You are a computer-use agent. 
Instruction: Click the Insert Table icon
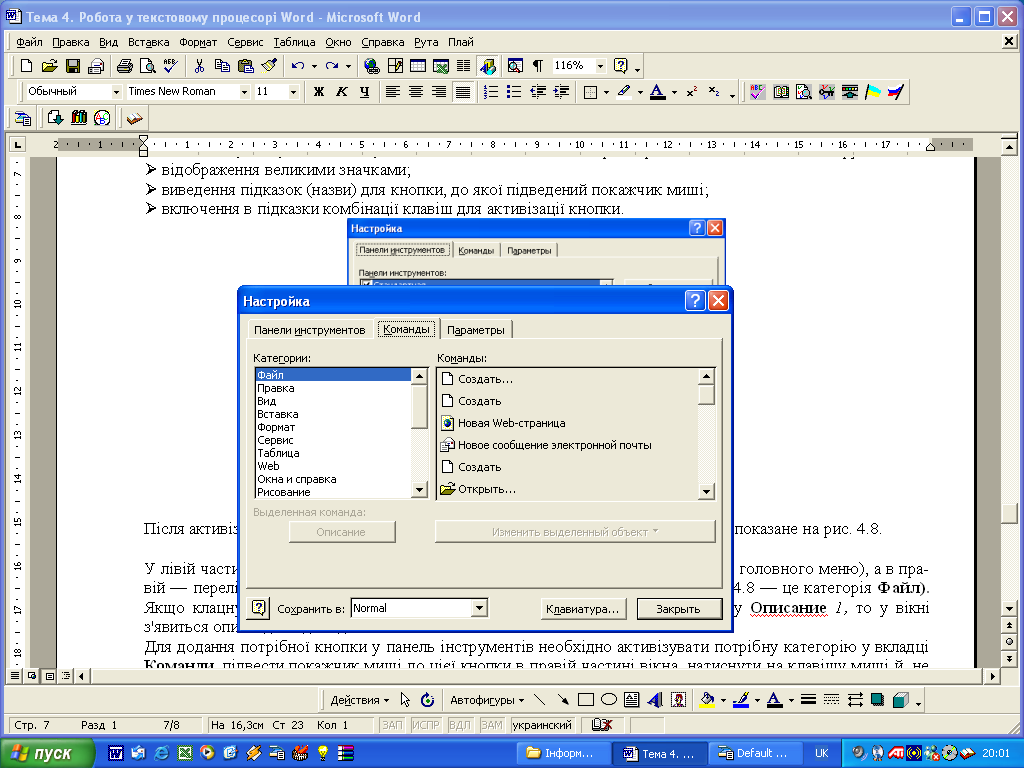(418, 65)
